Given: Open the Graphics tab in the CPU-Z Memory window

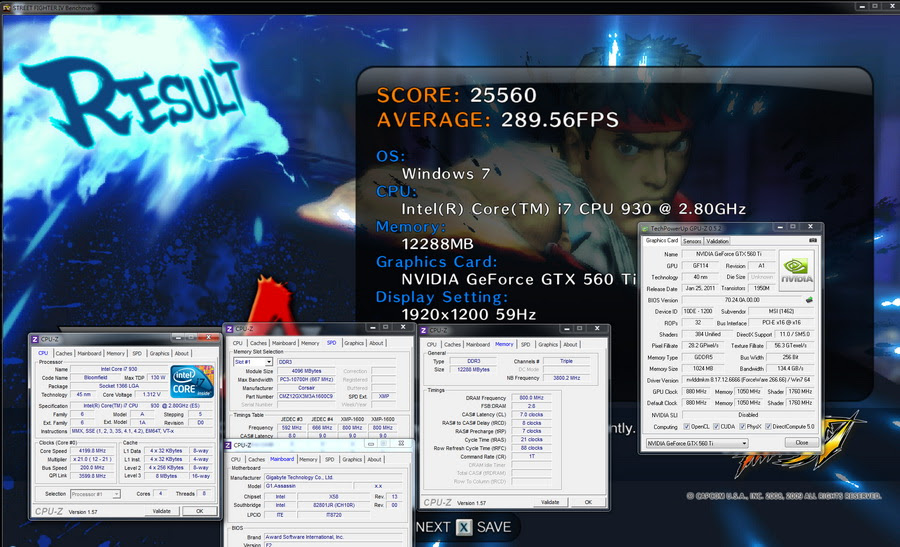Looking at the screenshot, I should pos(548,344).
